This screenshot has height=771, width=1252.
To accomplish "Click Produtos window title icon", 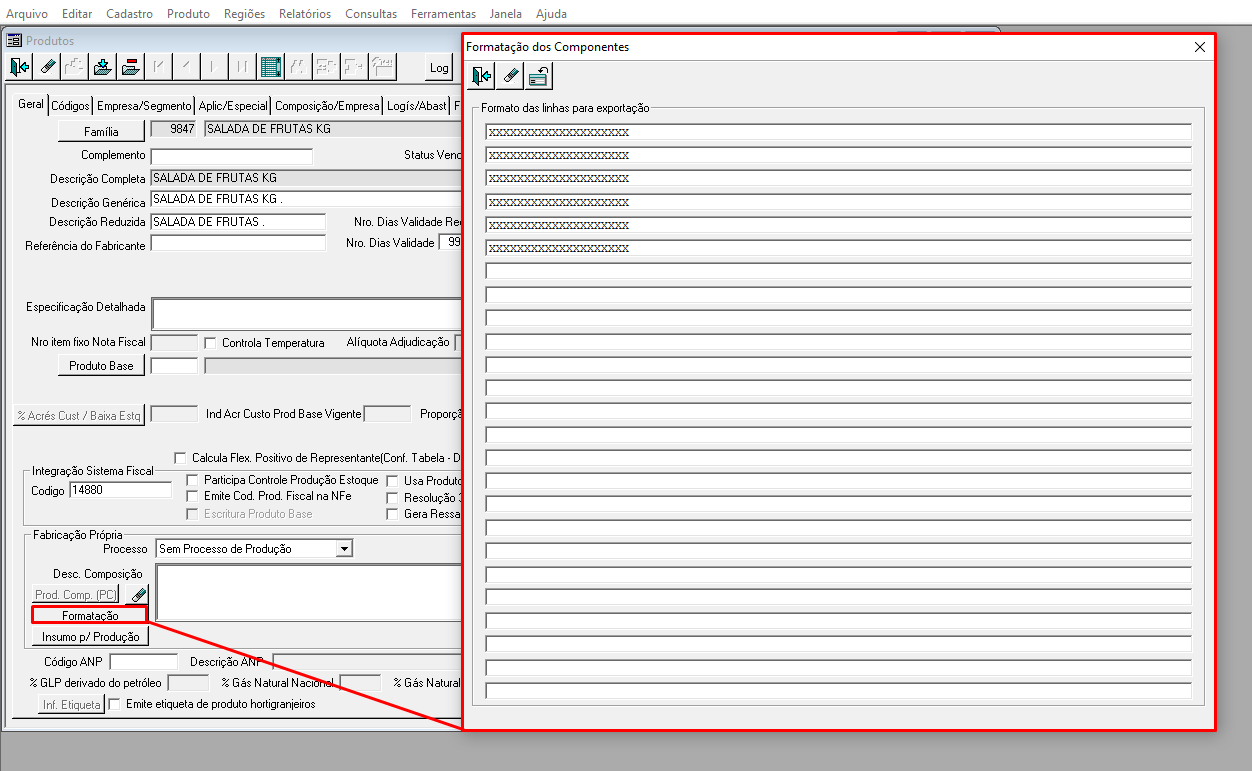I will [x=14, y=41].
